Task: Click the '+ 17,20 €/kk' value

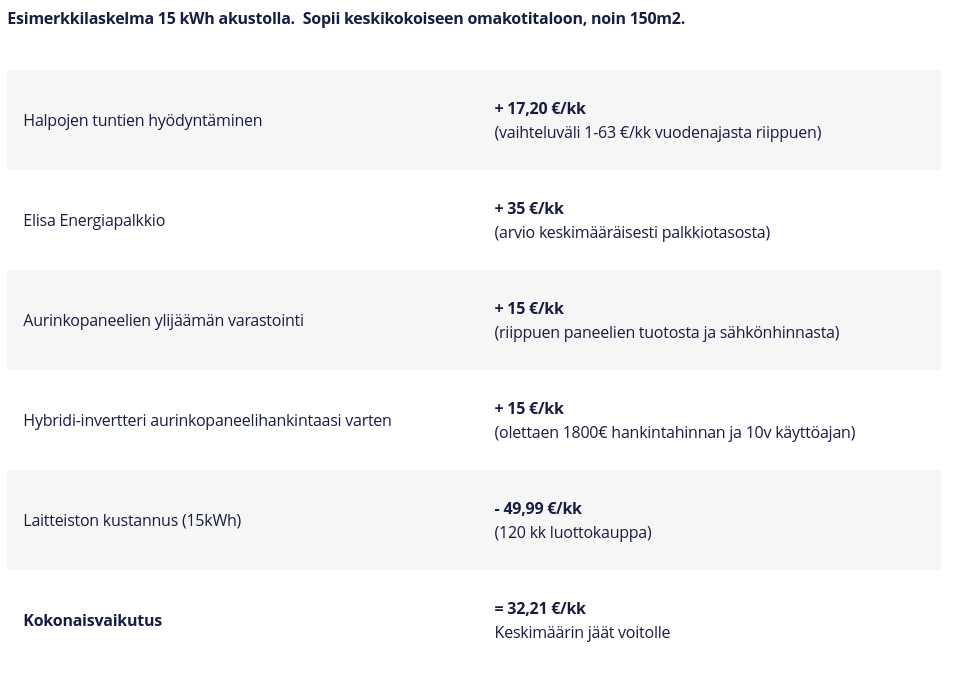Action: (x=539, y=108)
